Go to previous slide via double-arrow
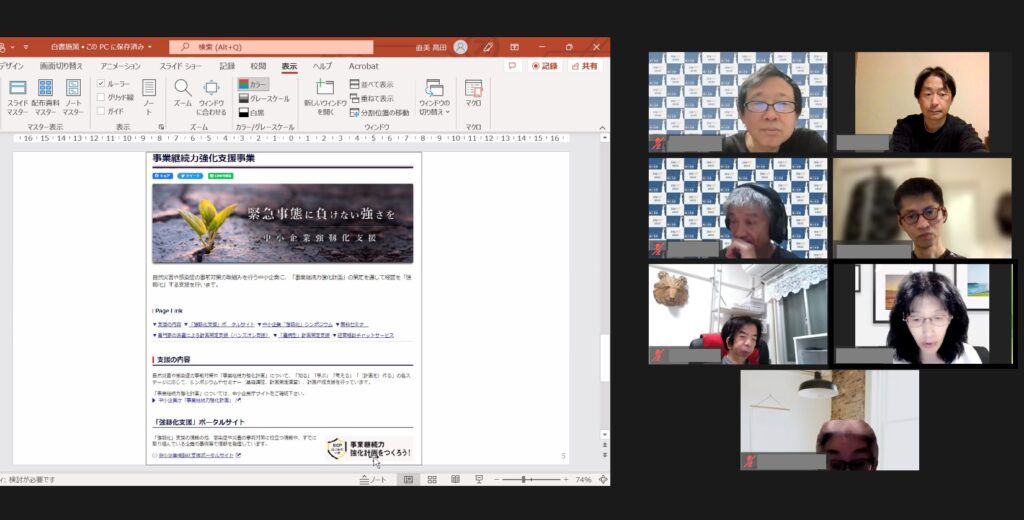This screenshot has width=1024, height=520. [x=605, y=445]
